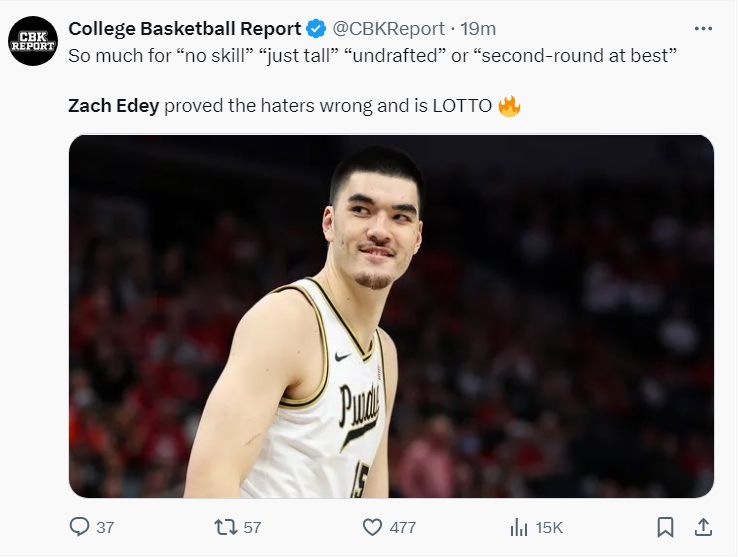
Task: Click the reply speech bubble icon
Action: (x=80, y=527)
